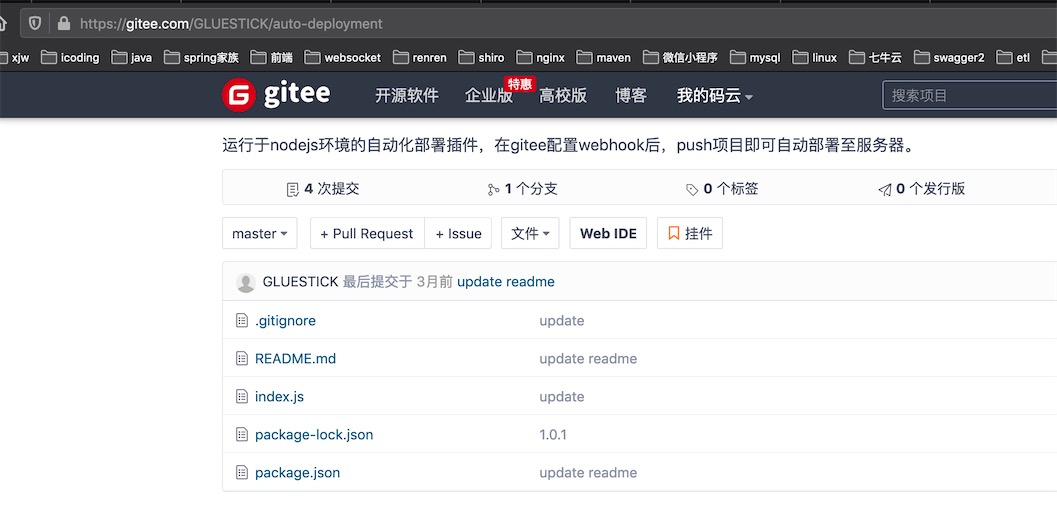Click the commits count icon
1057x506 pixels.
coord(293,189)
